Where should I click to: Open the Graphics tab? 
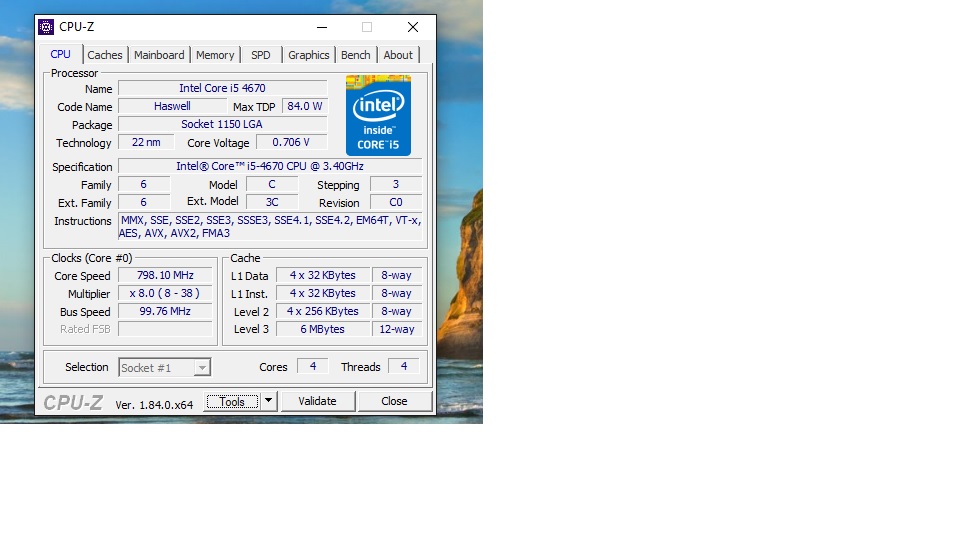click(x=309, y=55)
